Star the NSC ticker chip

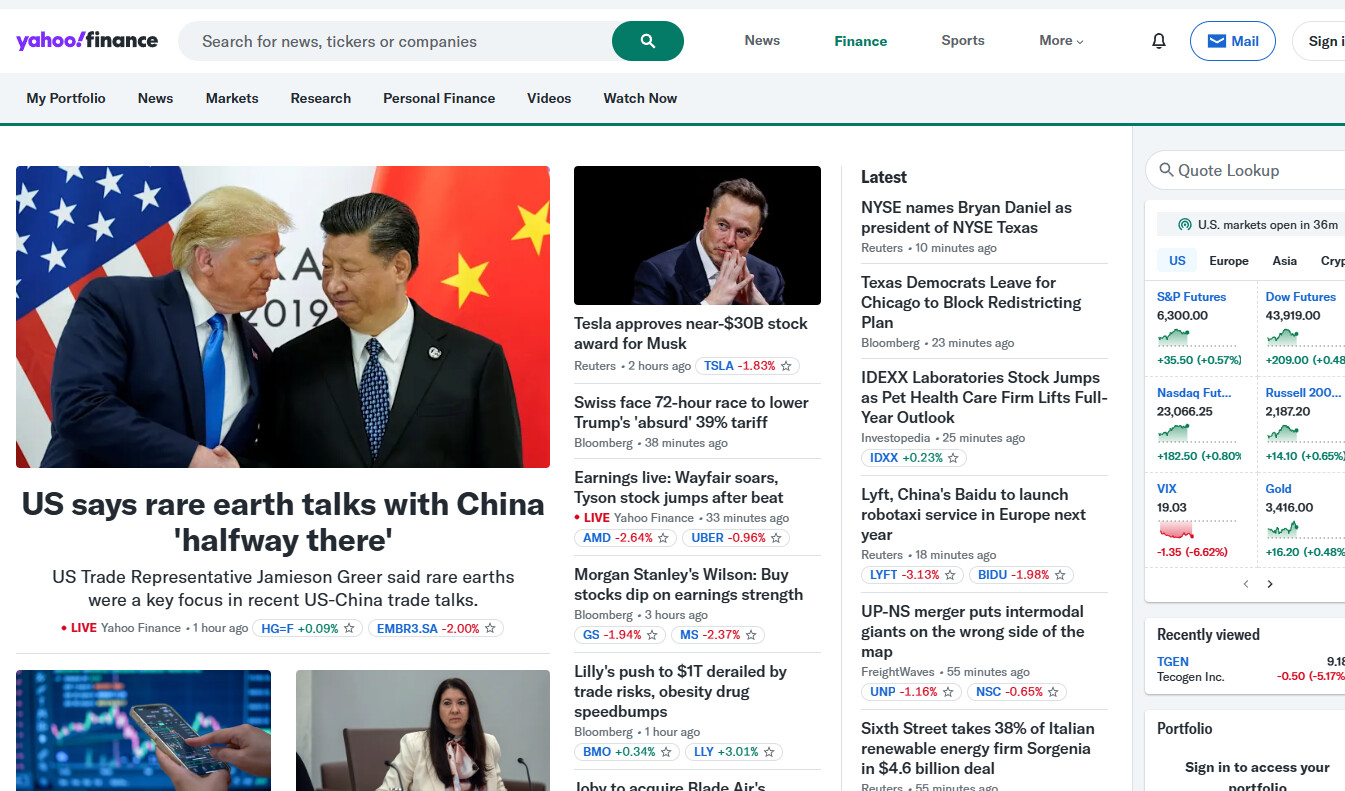tap(1053, 692)
